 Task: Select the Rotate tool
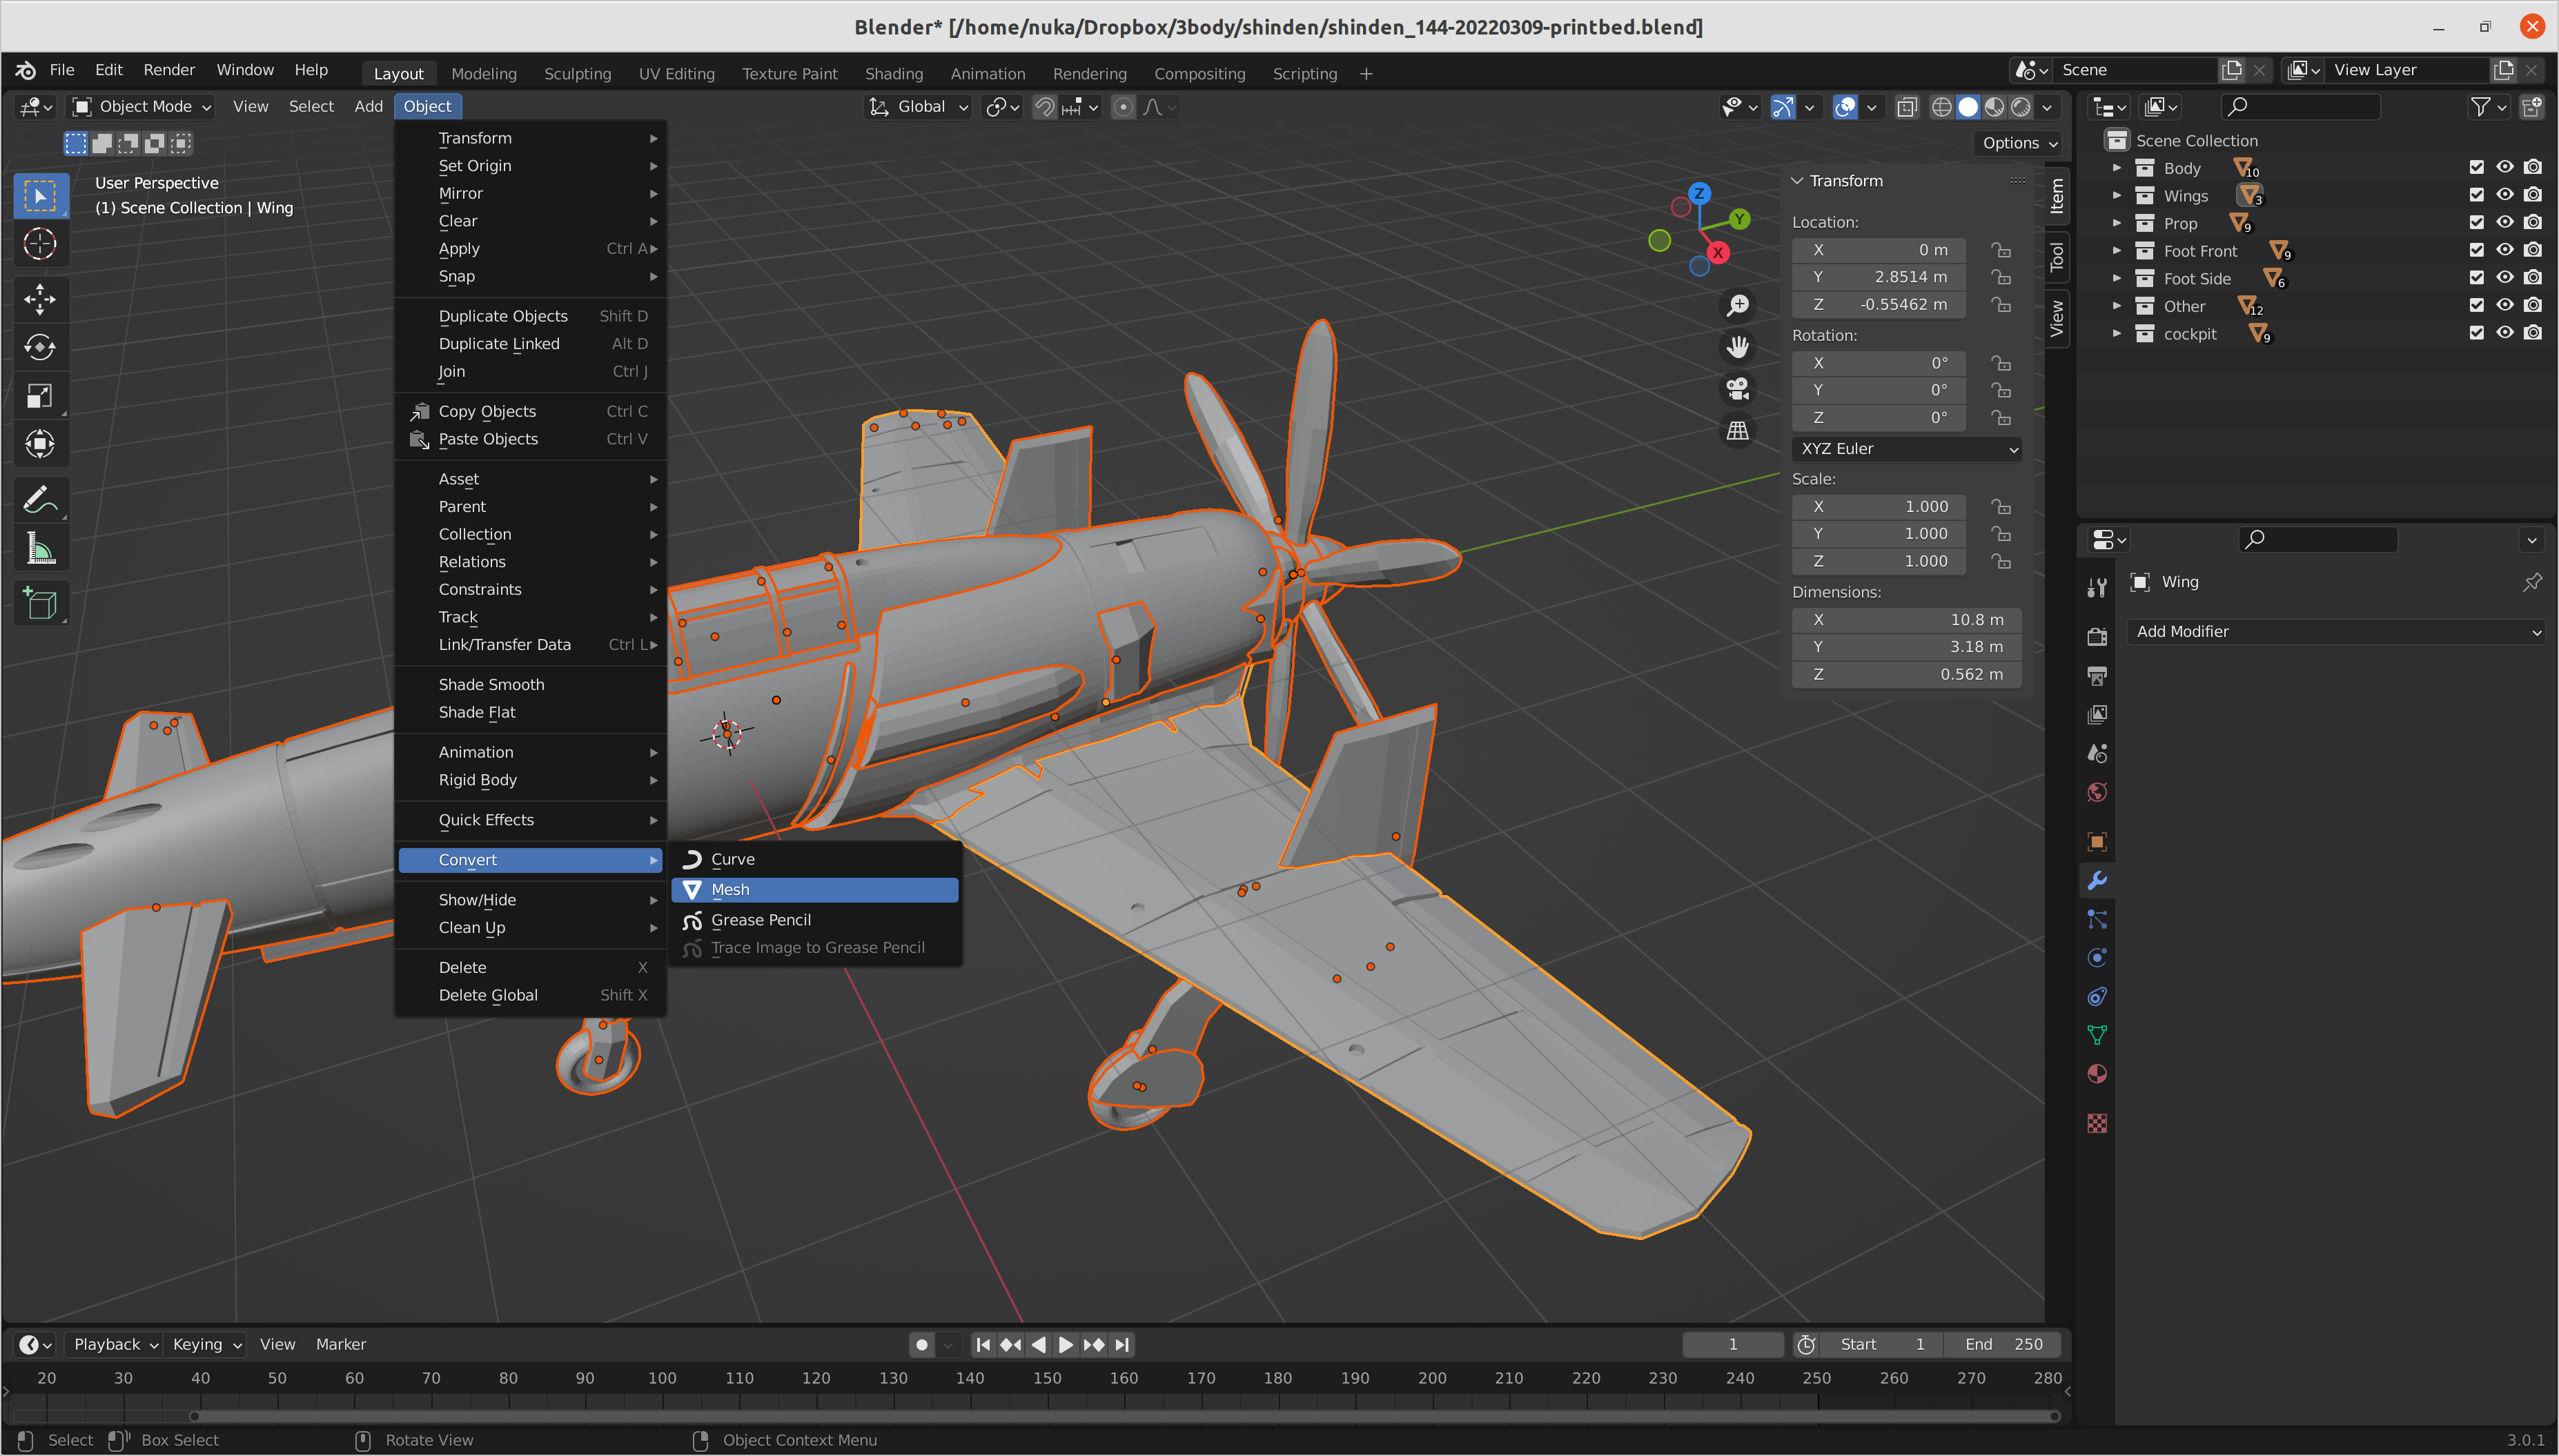tap(40, 347)
